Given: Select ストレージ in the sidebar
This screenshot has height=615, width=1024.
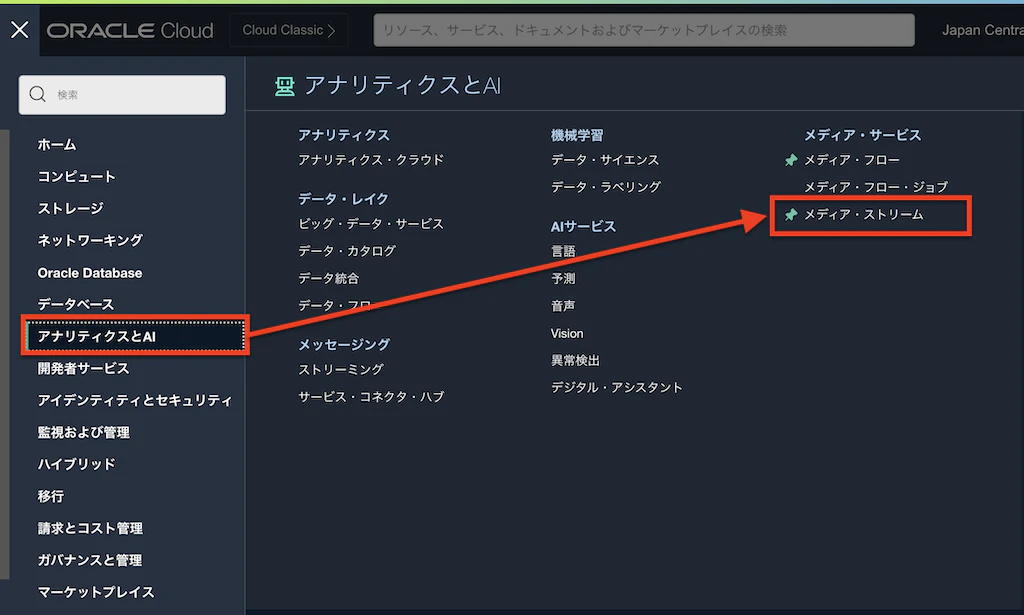Looking at the screenshot, I should pyautogui.click(x=71, y=208).
